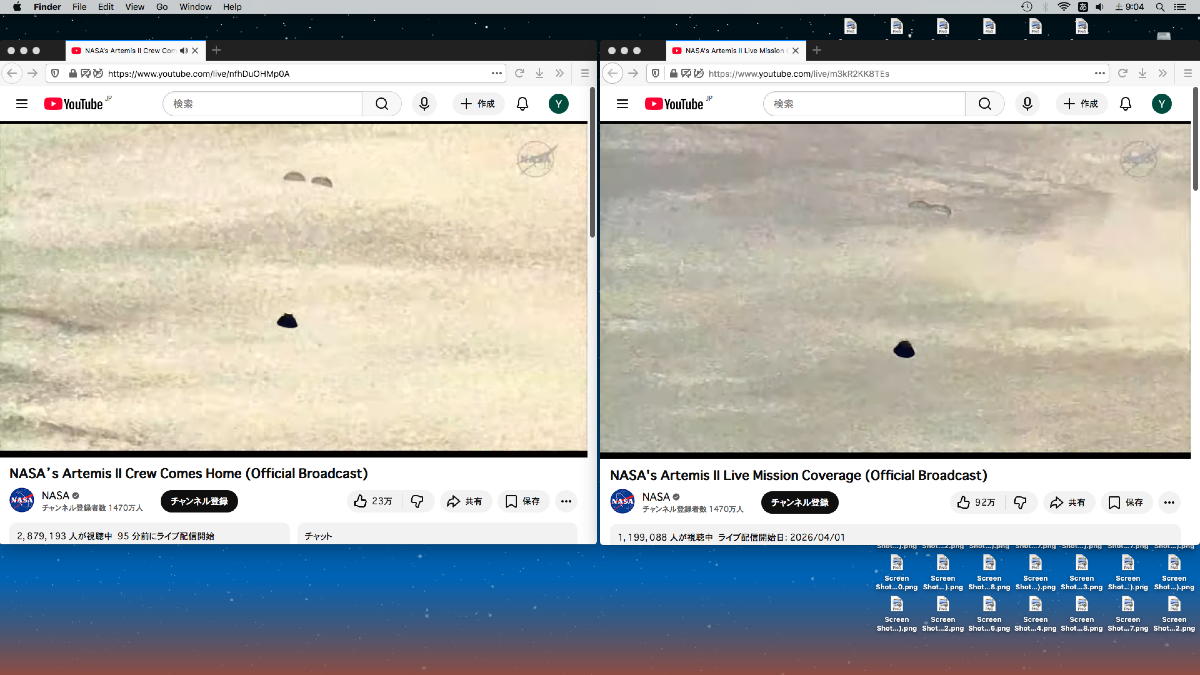
Task: Open page actions ellipsis in right URL bar
Action: [1100, 73]
